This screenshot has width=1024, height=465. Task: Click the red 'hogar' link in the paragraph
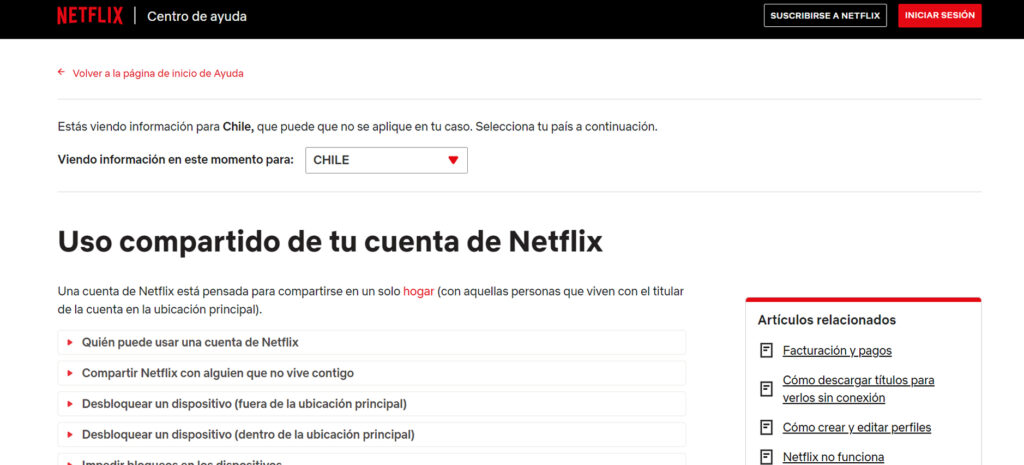pos(418,291)
